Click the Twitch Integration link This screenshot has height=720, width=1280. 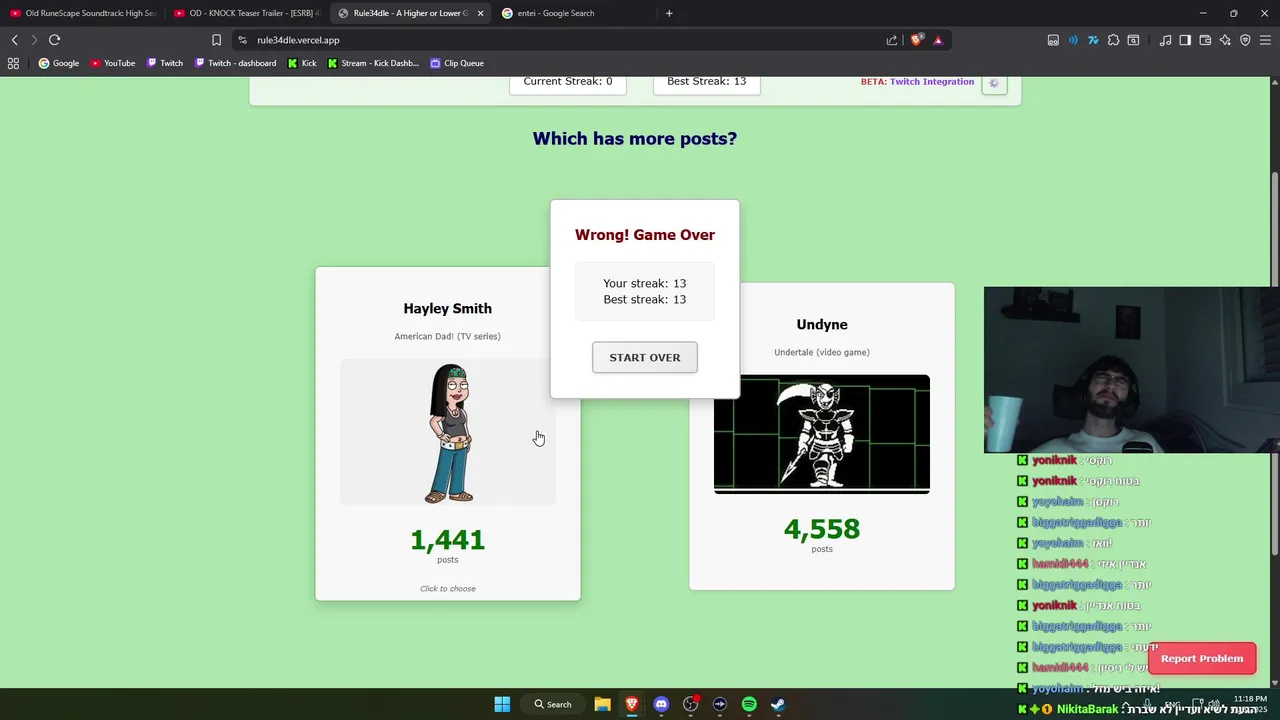[x=931, y=82]
